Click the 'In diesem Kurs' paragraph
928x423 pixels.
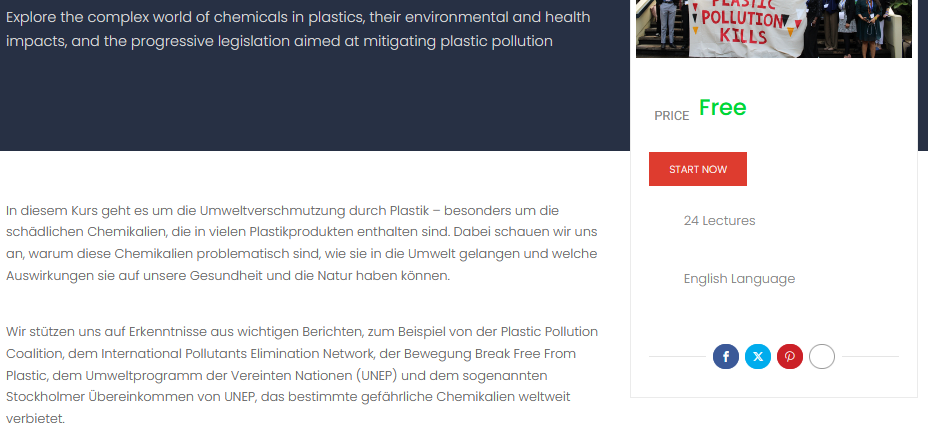pyautogui.click(x=301, y=242)
